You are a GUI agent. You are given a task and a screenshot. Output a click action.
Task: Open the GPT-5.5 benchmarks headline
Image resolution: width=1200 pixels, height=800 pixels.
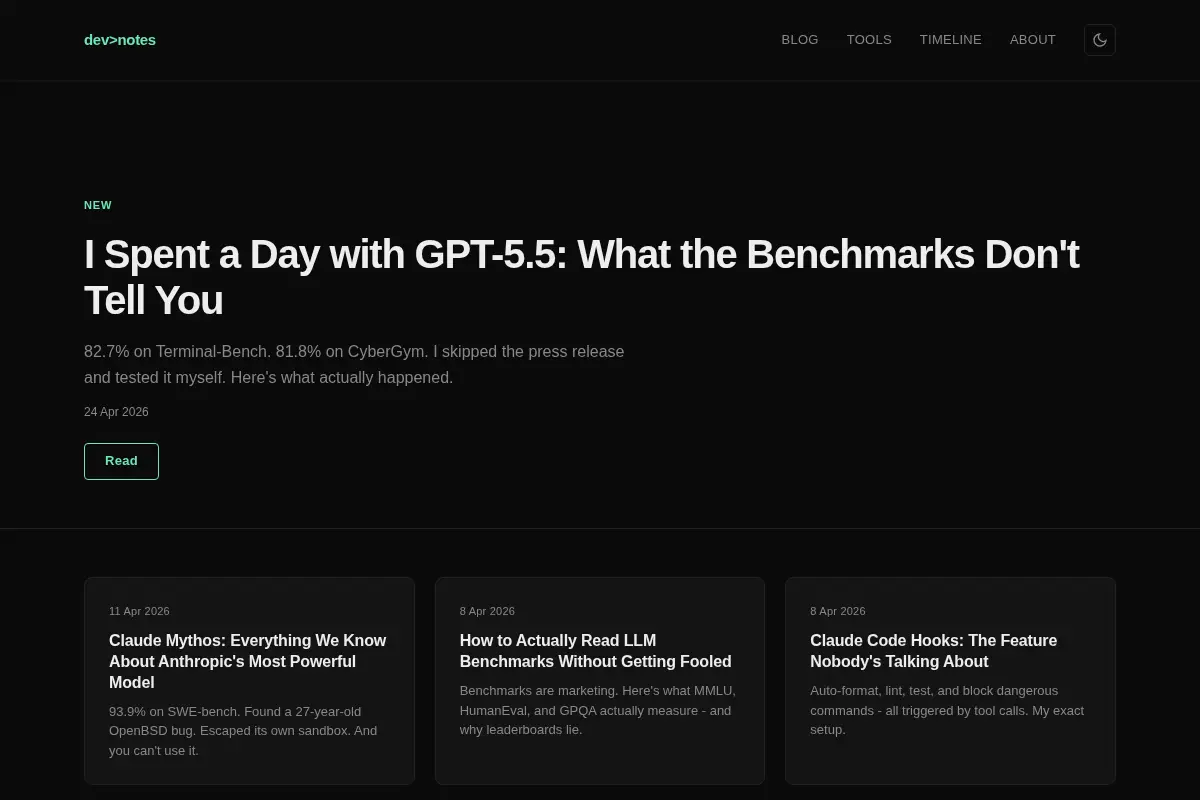click(582, 277)
